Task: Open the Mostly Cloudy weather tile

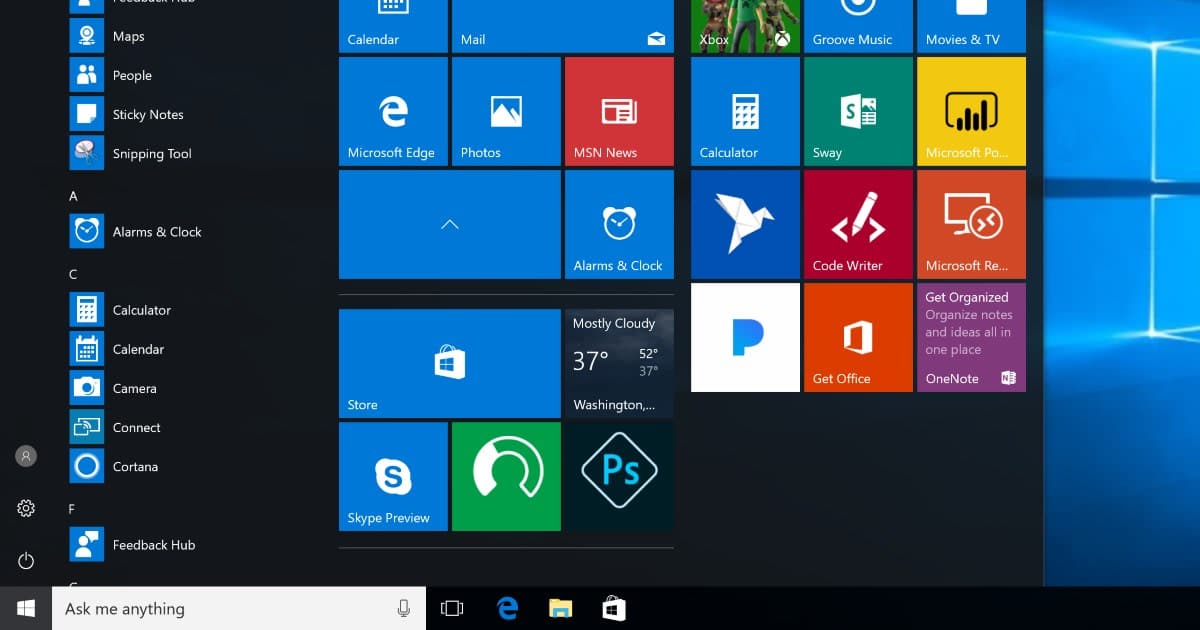Action: (x=619, y=363)
